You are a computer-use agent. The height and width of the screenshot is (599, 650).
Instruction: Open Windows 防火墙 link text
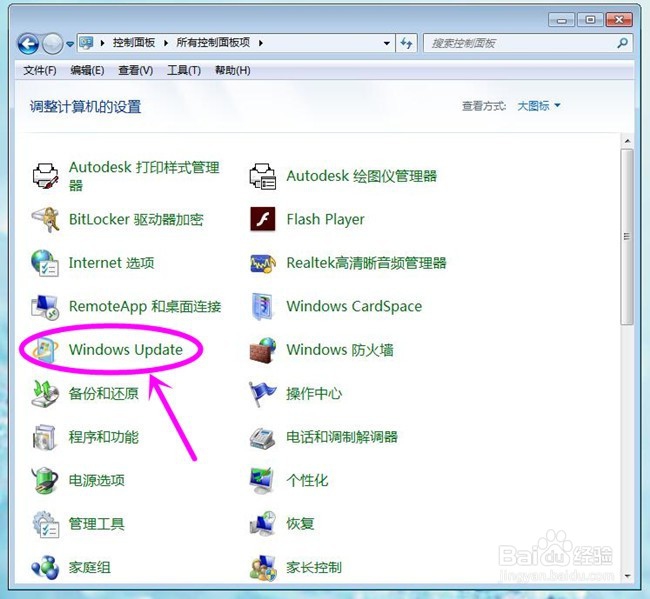340,350
